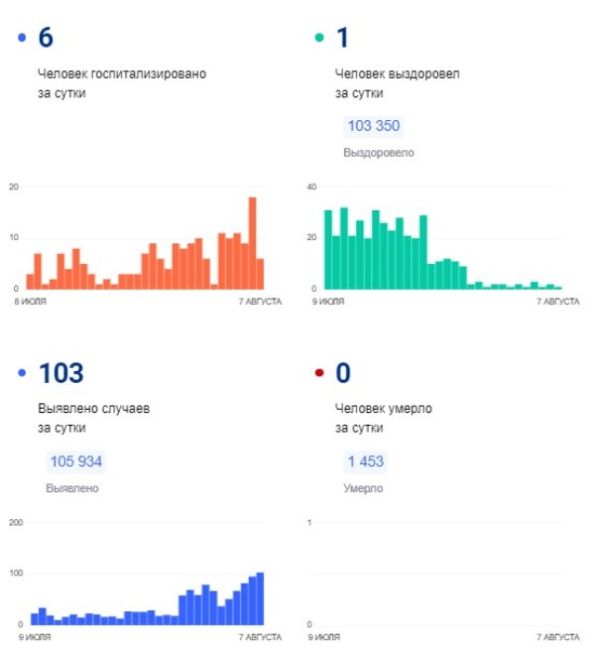Click the blue dot beside hospitalized count 6
595x650 pixels.
[22, 38]
